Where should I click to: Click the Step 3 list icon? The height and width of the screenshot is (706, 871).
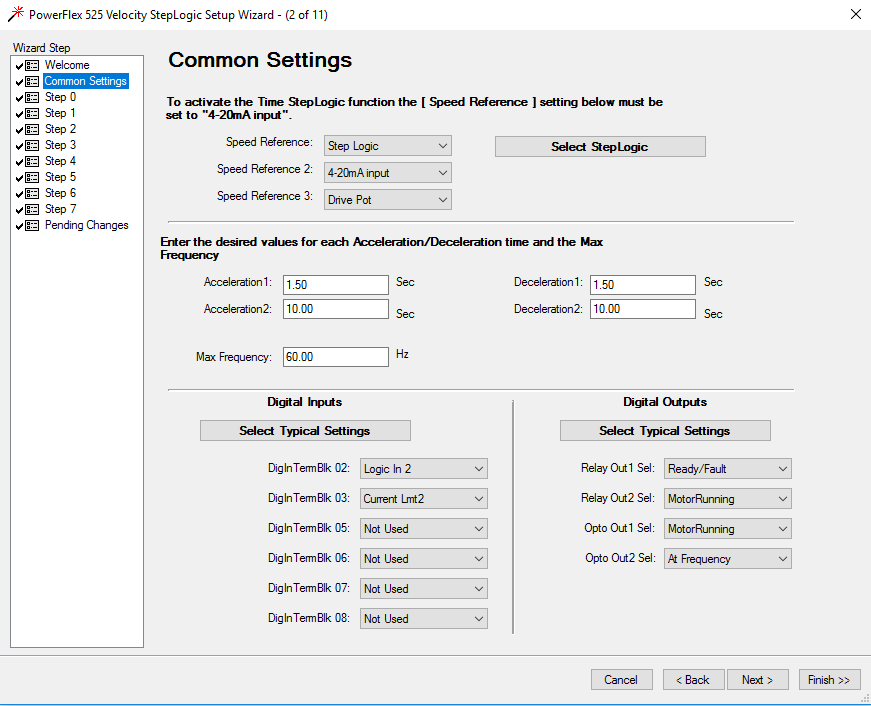pos(32,146)
